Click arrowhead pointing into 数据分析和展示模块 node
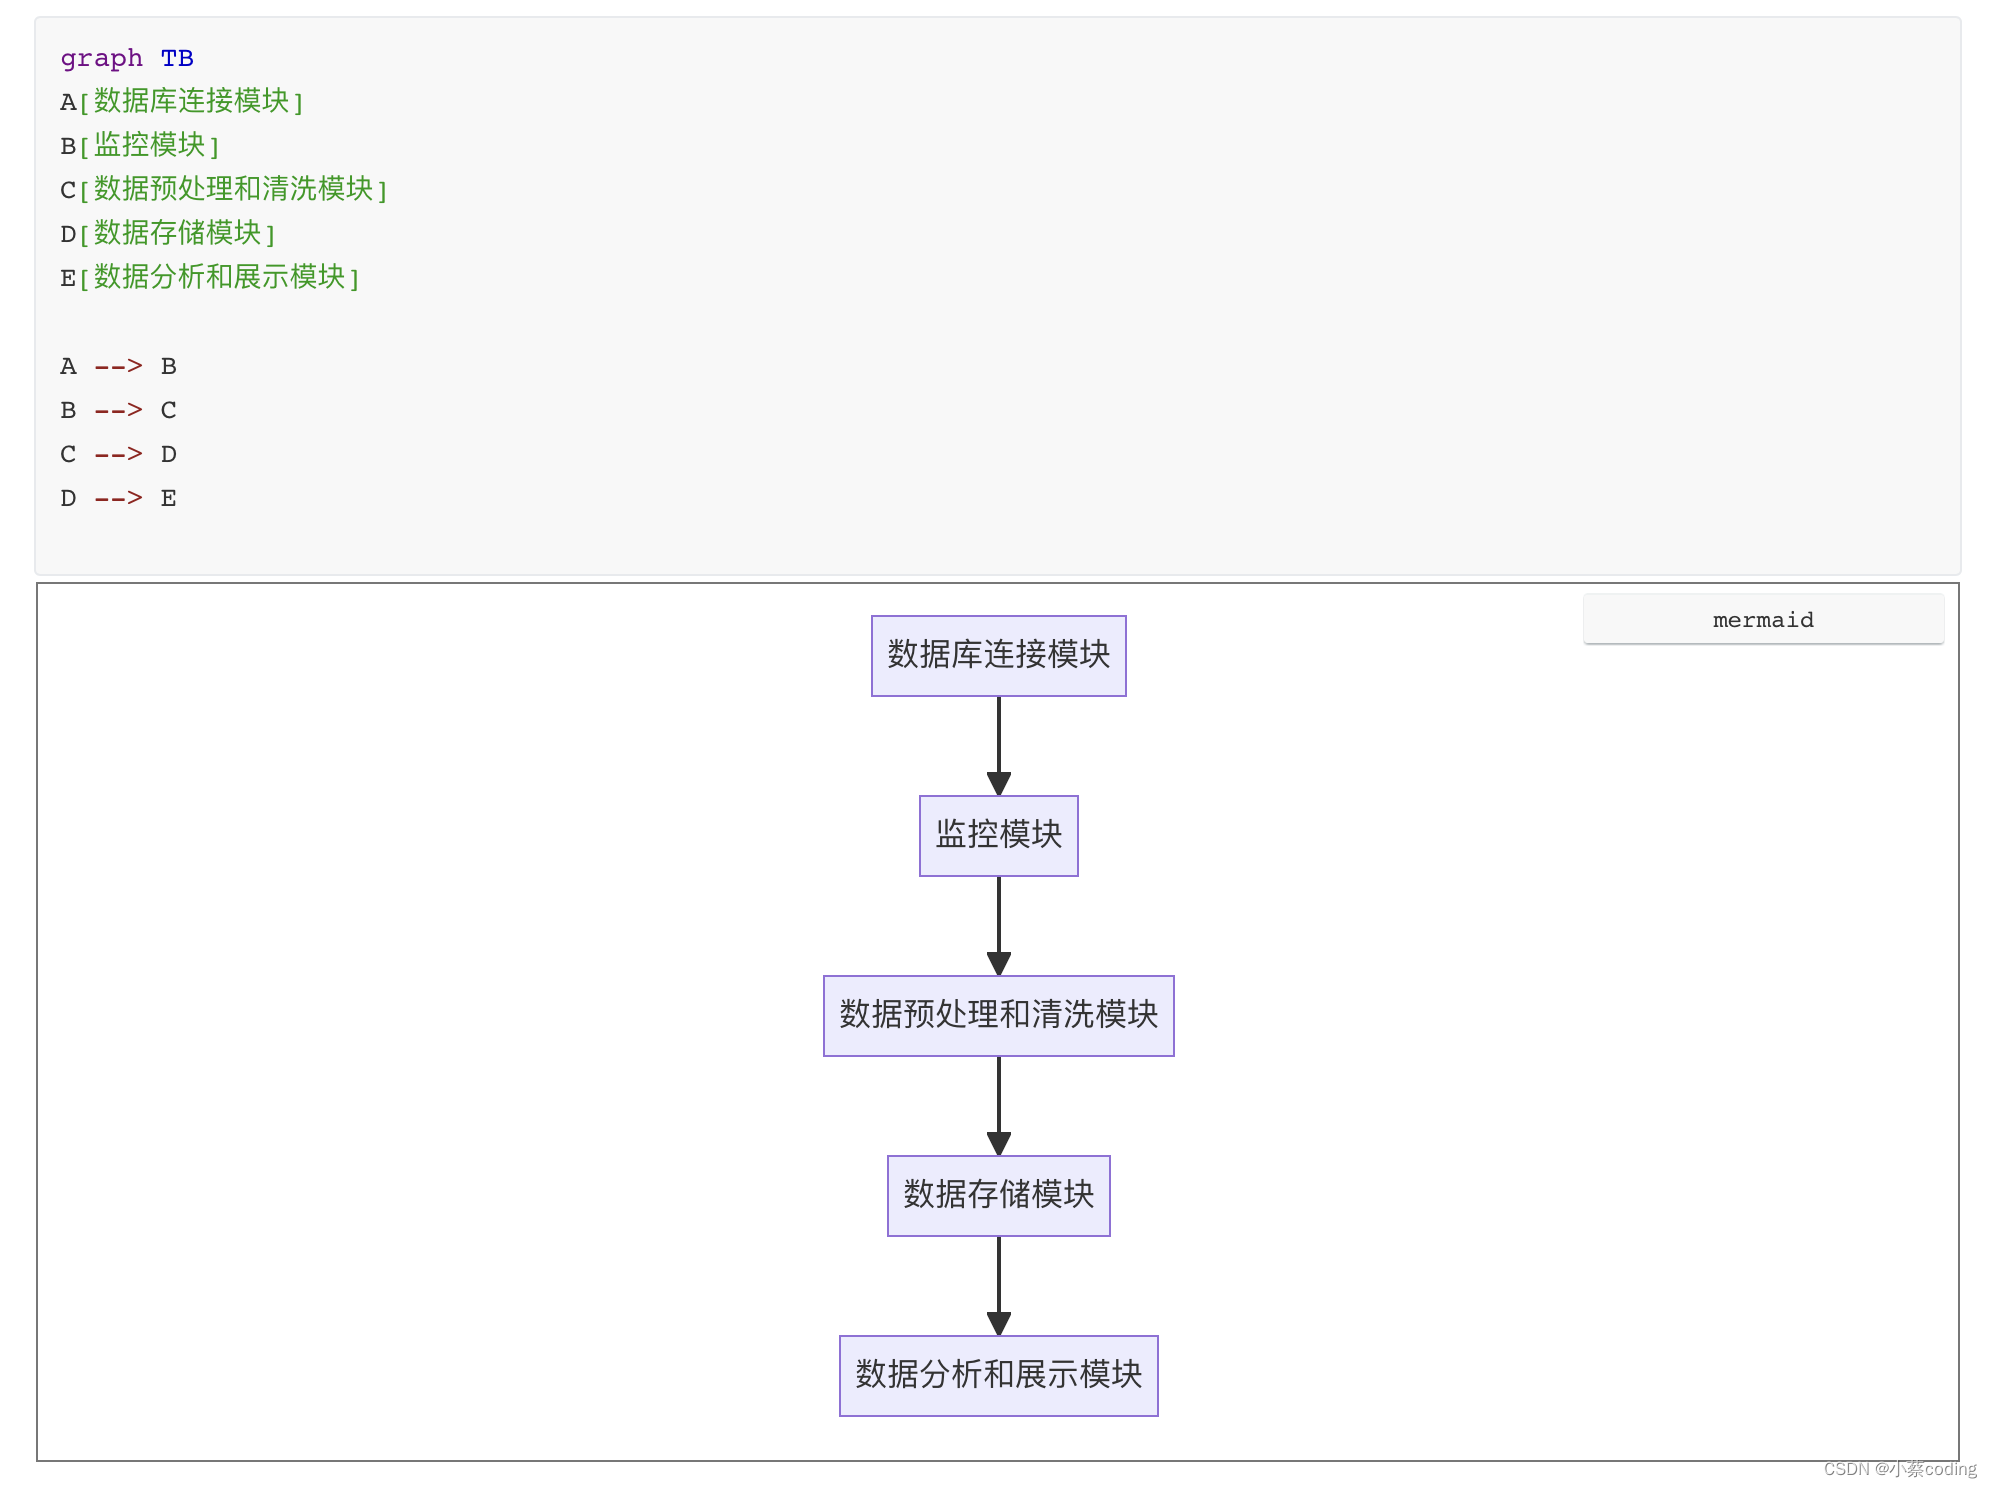 pos(998,1324)
